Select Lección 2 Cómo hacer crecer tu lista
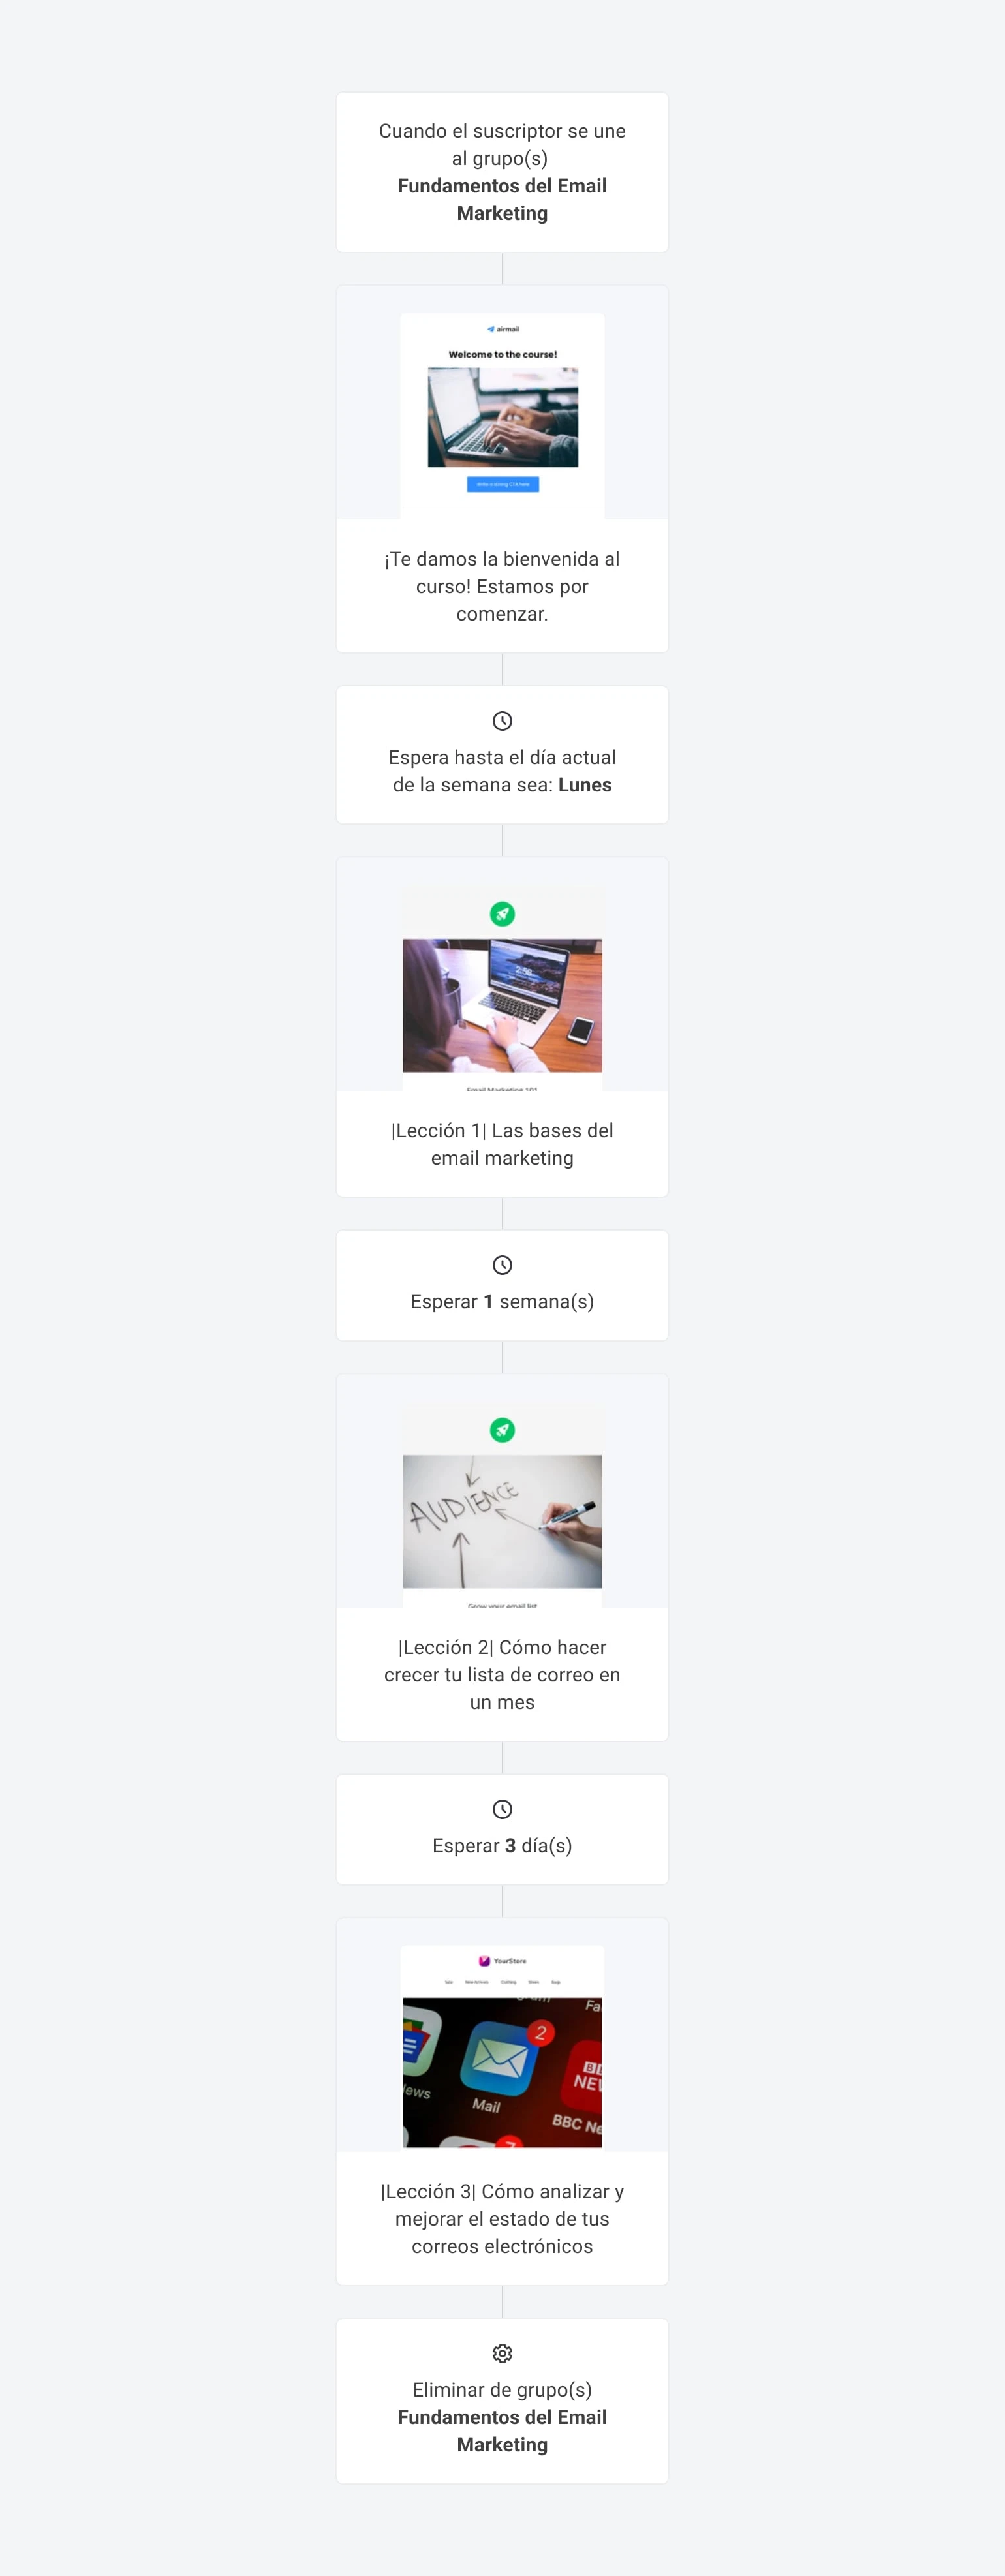The image size is (1005, 2576). click(502, 1674)
